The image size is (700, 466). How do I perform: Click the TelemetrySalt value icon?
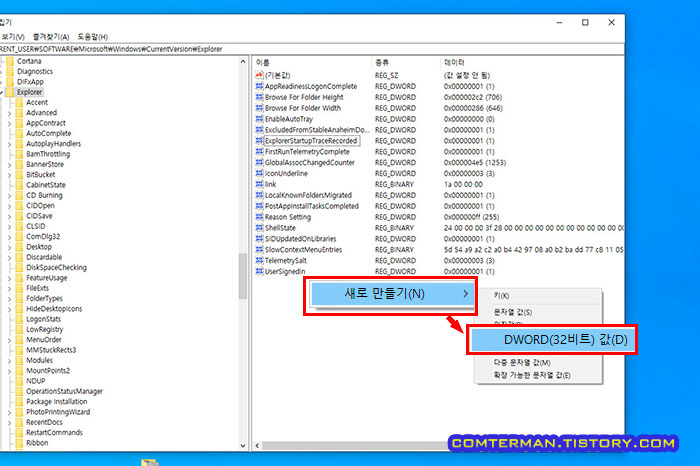coord(259,261)
